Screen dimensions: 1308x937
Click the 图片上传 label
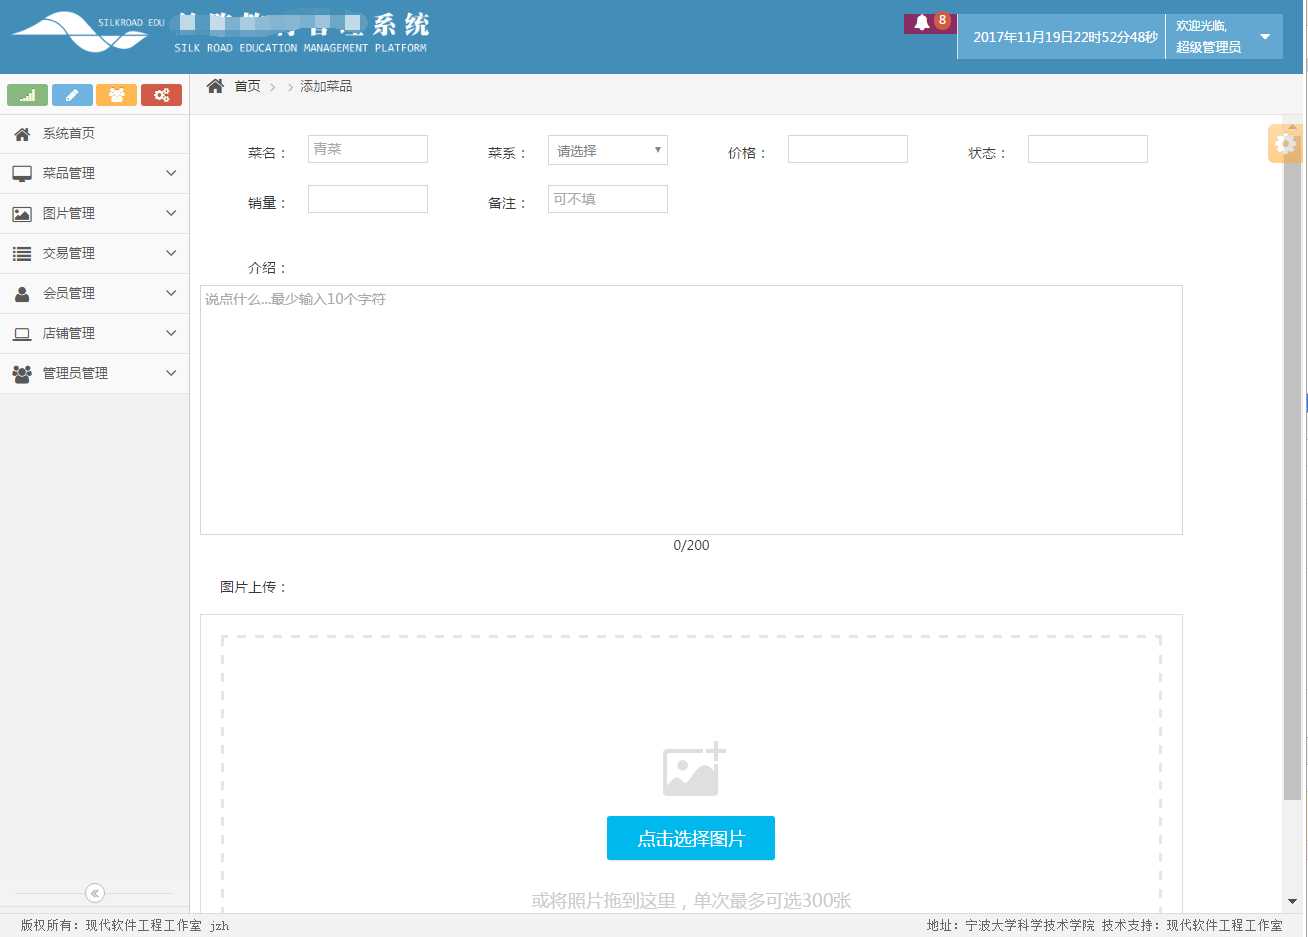pos(253,587)
